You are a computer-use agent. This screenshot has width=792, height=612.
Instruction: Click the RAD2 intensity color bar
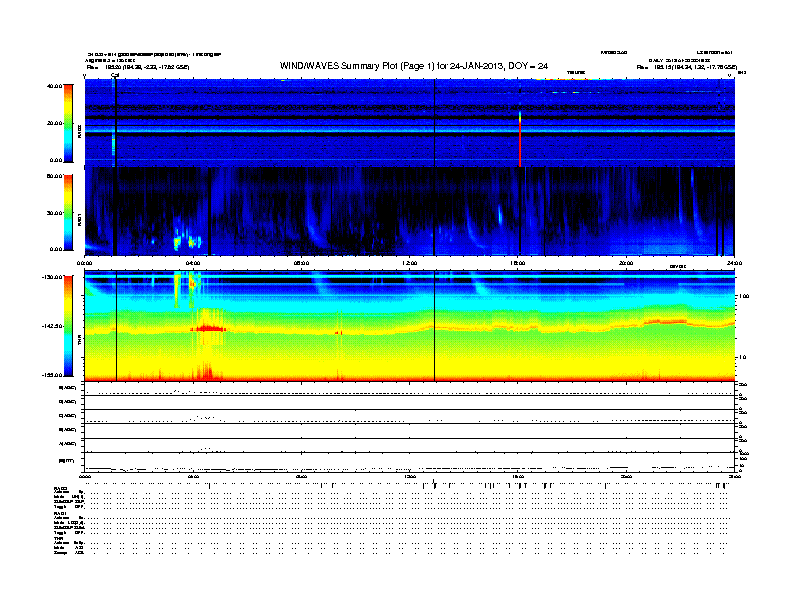coord(68,123)
